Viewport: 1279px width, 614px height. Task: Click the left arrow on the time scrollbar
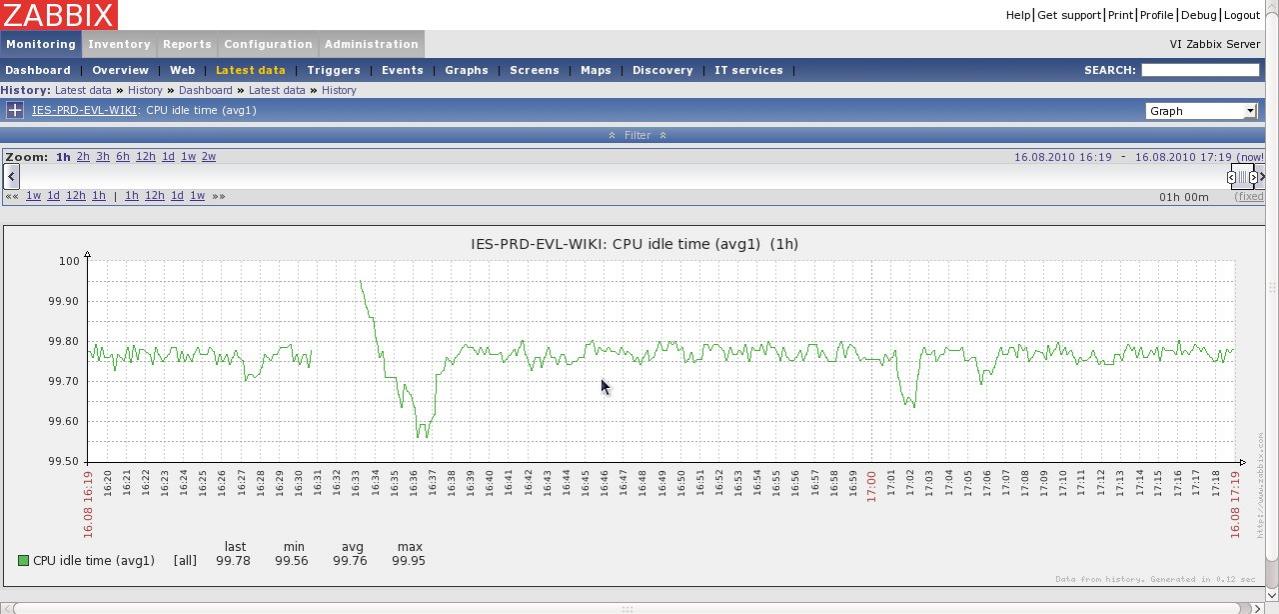[11, 177]
